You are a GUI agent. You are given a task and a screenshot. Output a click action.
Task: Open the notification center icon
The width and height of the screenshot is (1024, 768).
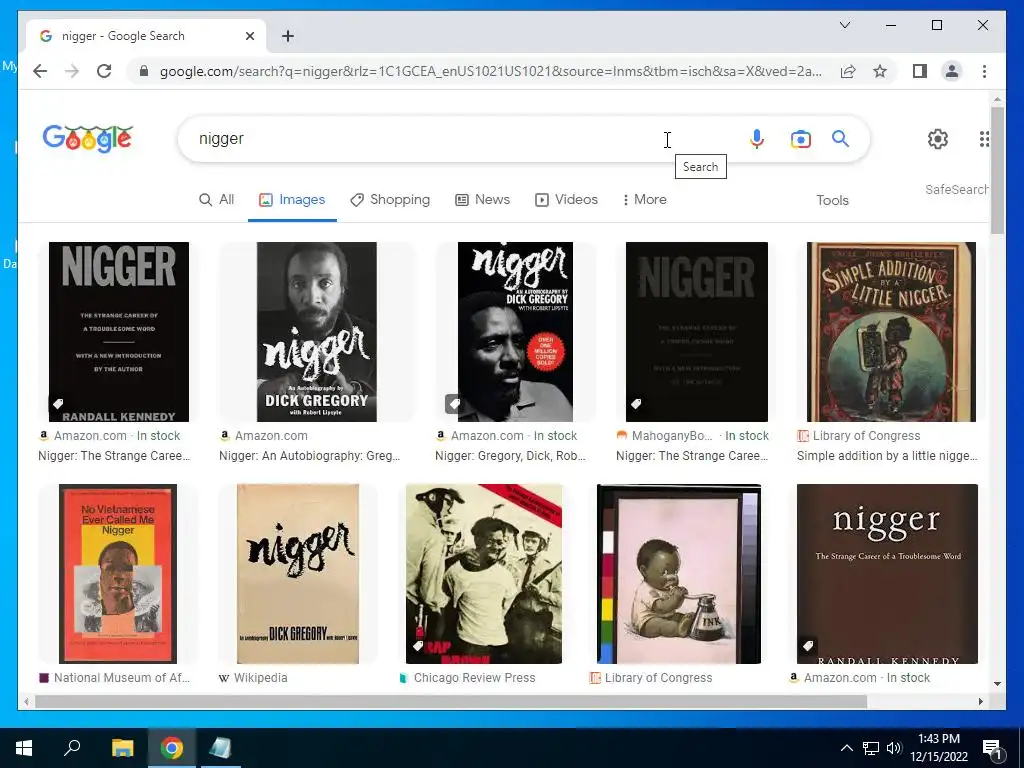click(992, 748)
